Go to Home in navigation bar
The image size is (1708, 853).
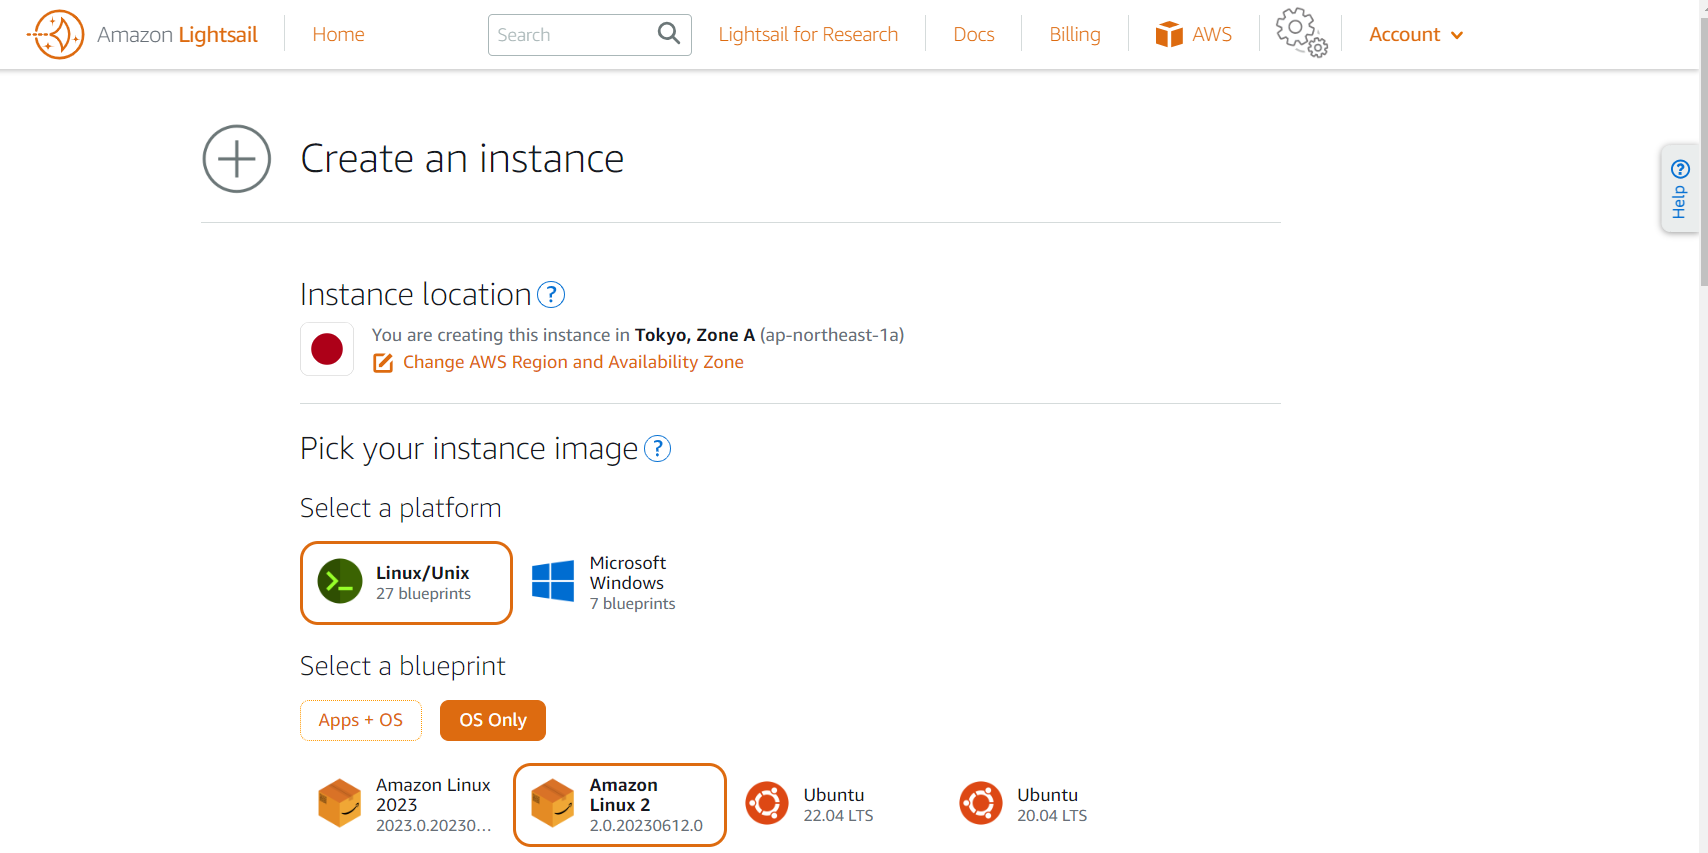338,35
